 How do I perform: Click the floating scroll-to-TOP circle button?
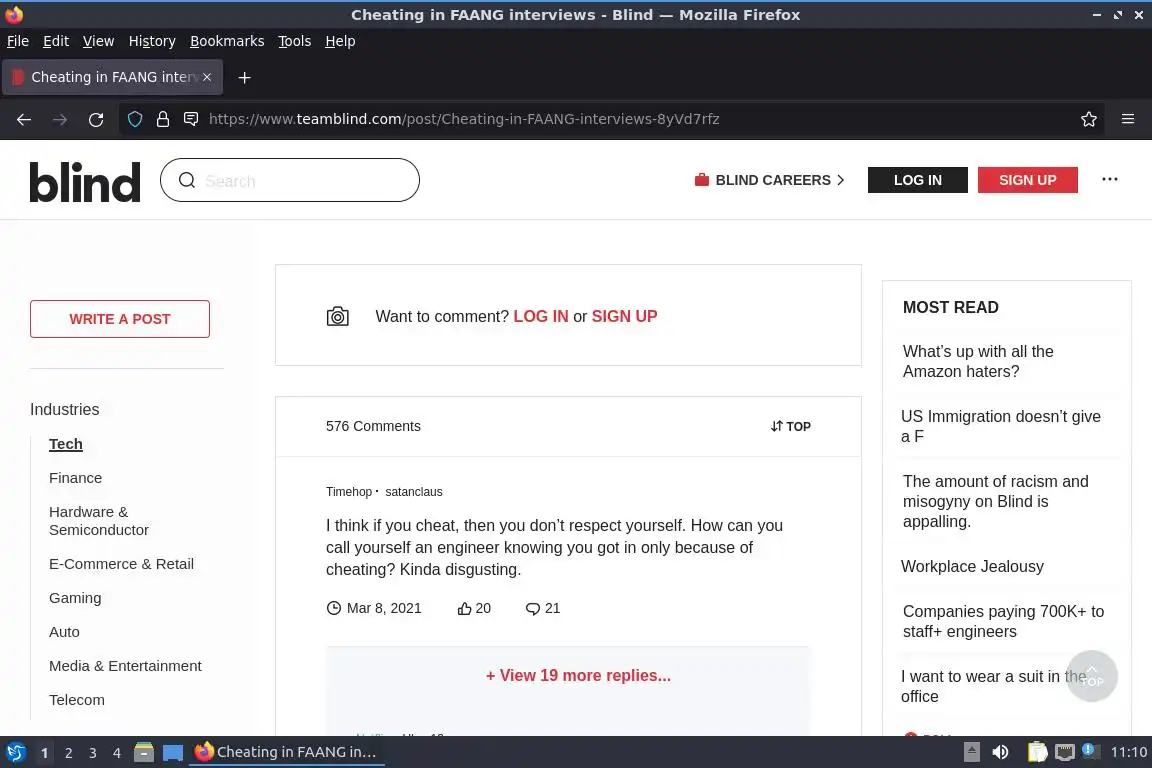pos(1092,676)
